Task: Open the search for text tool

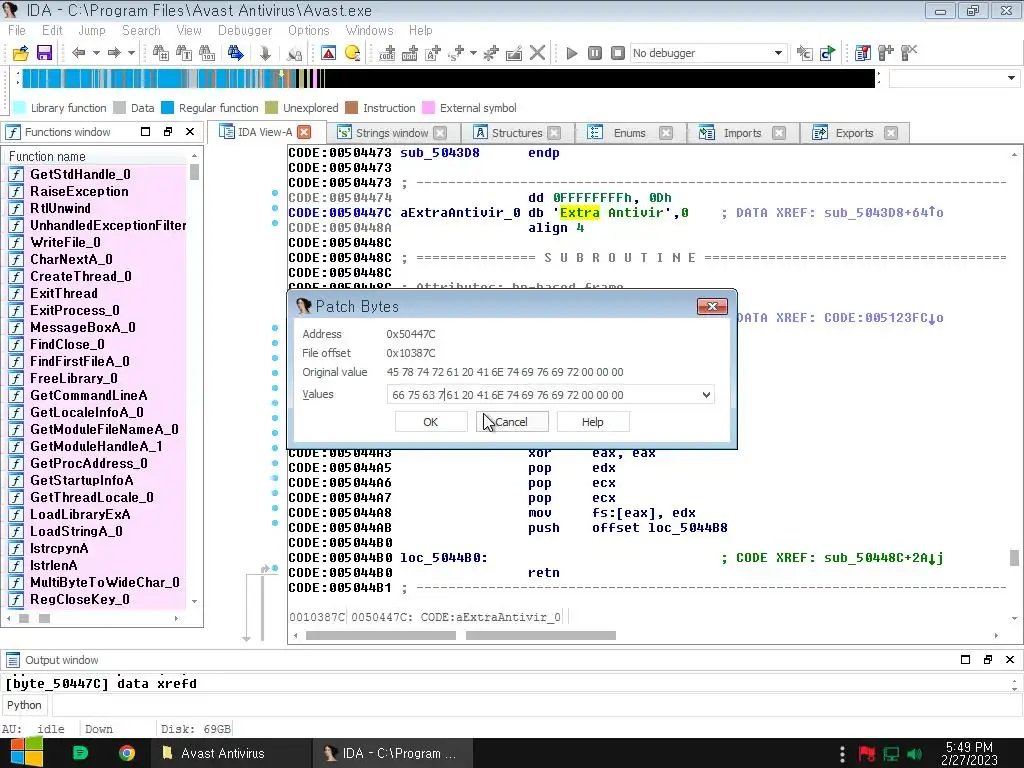Action: click(184, 53)
